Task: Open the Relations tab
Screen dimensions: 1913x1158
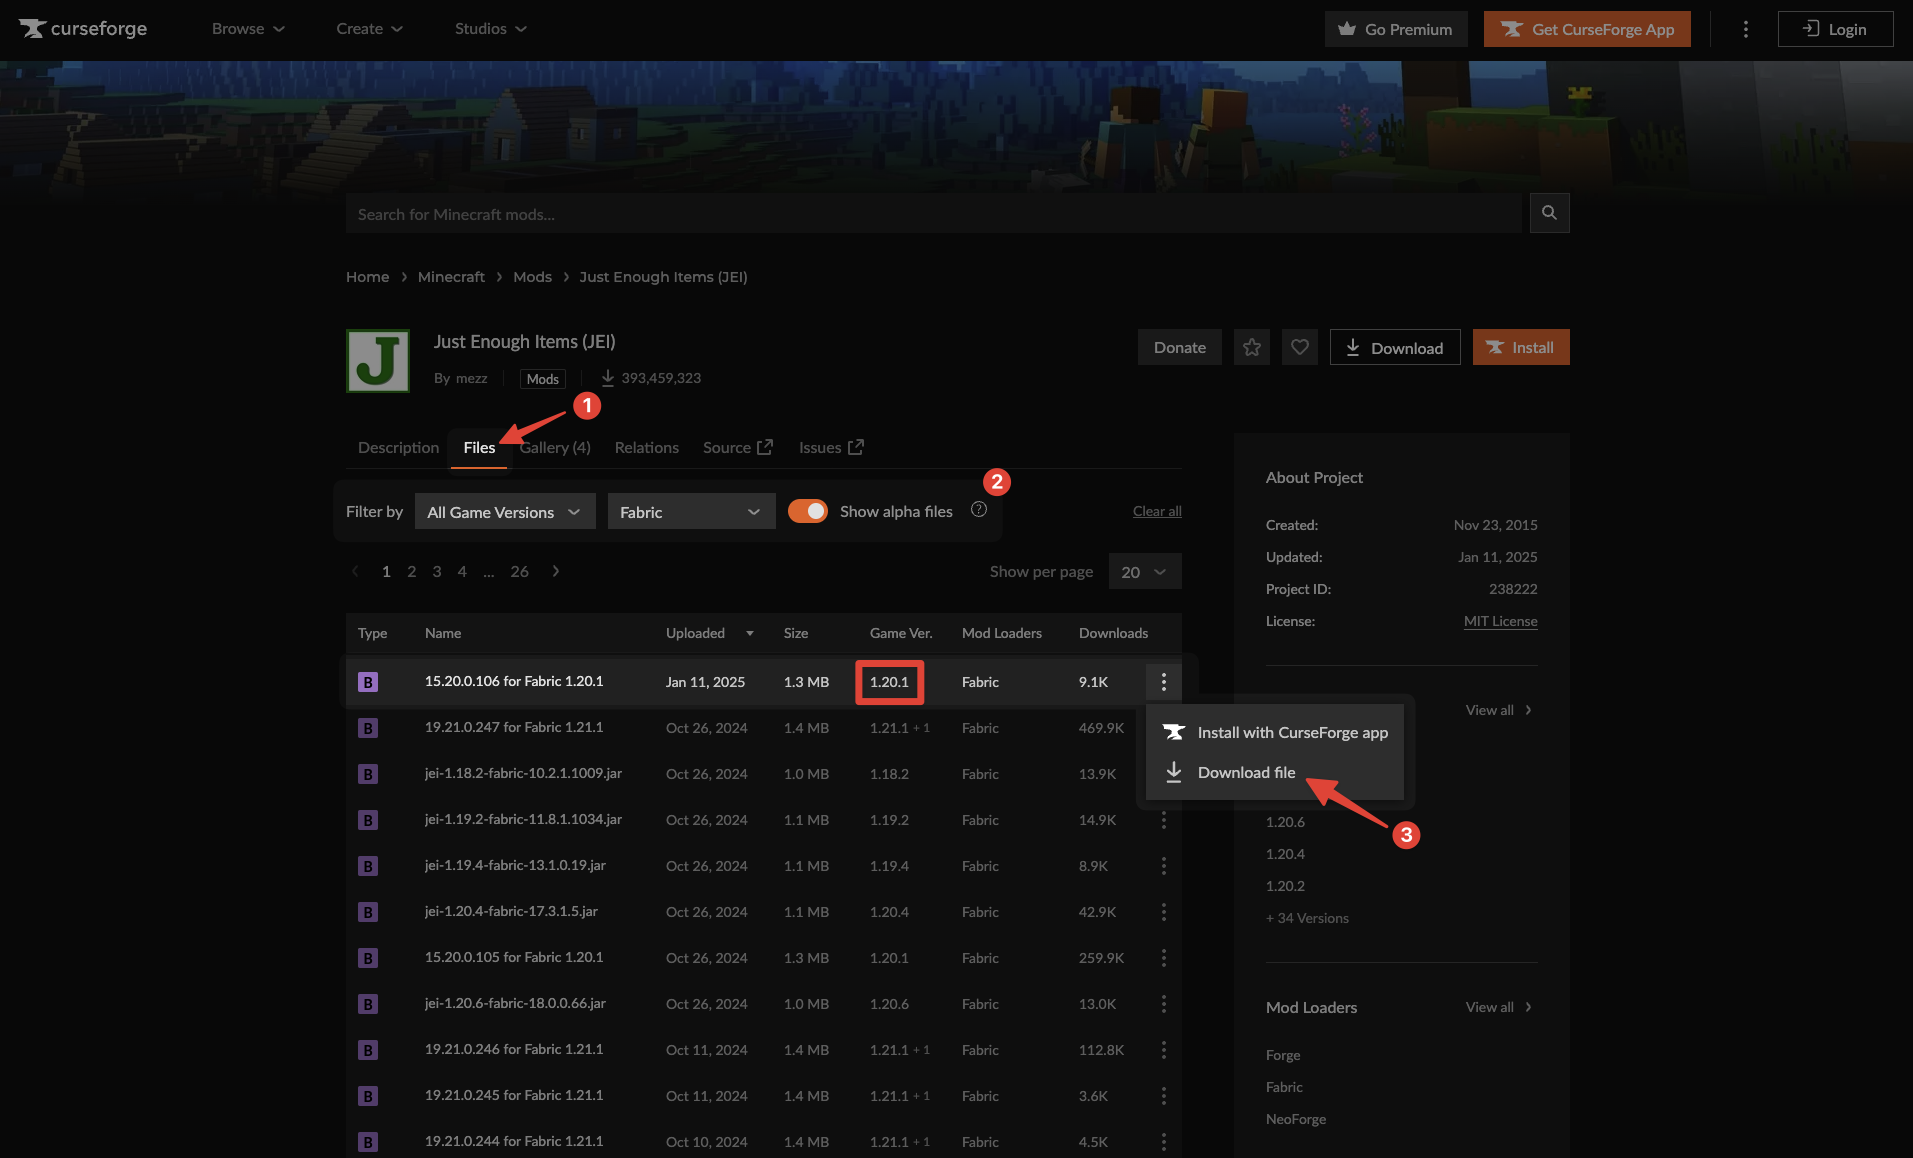Action: click(646, 447)
